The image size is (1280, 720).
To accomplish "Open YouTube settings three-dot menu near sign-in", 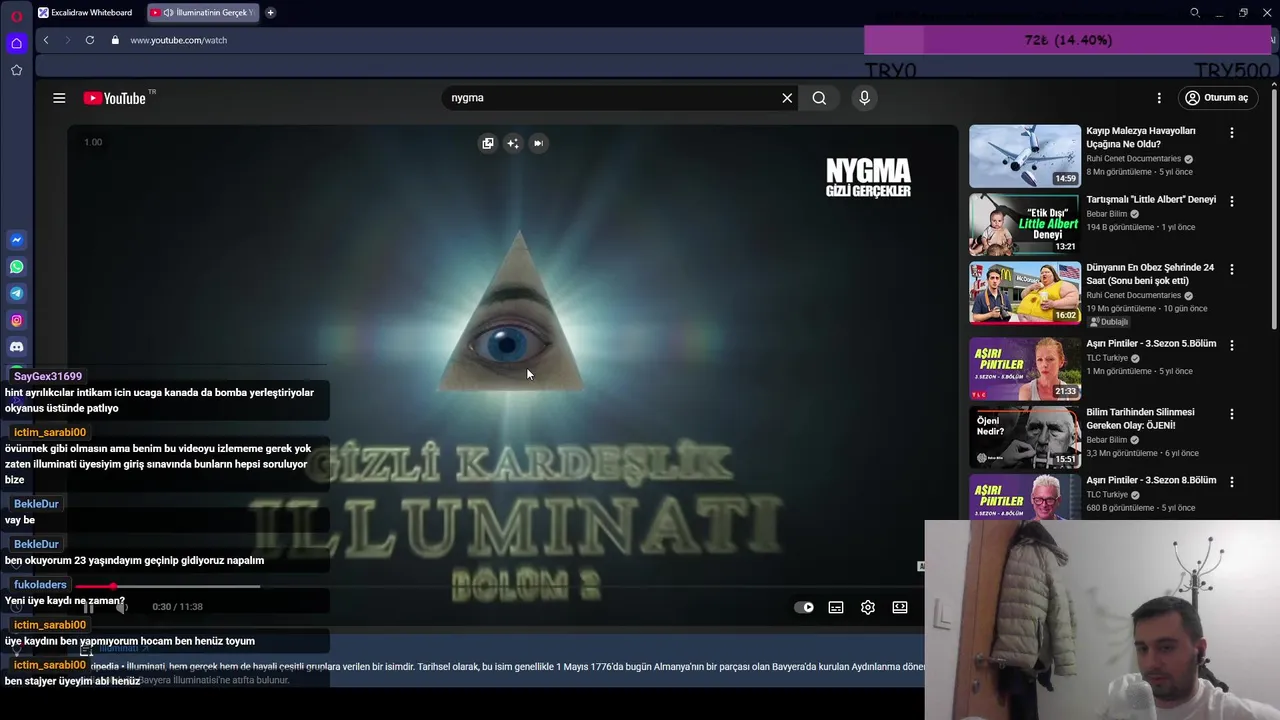I will point(1159,98).
